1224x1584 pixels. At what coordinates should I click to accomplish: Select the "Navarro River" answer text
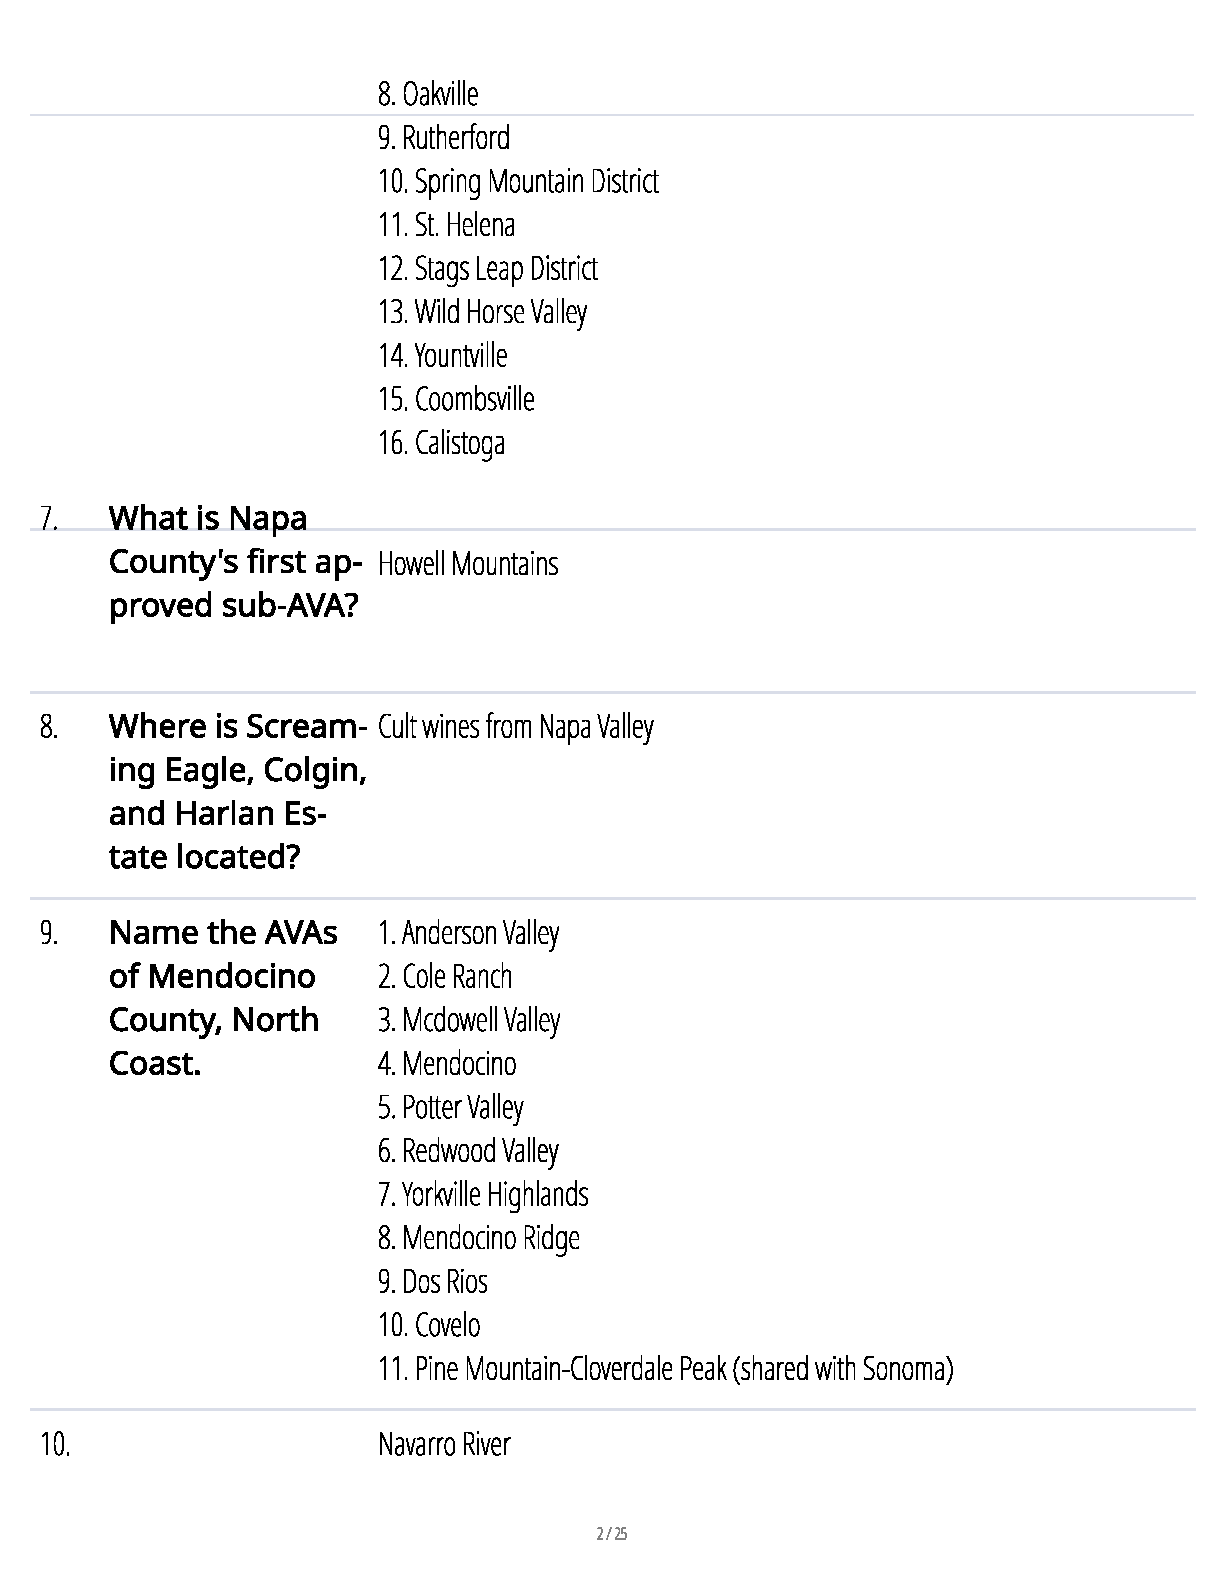pyautogui.click(x=444, y=1445)
